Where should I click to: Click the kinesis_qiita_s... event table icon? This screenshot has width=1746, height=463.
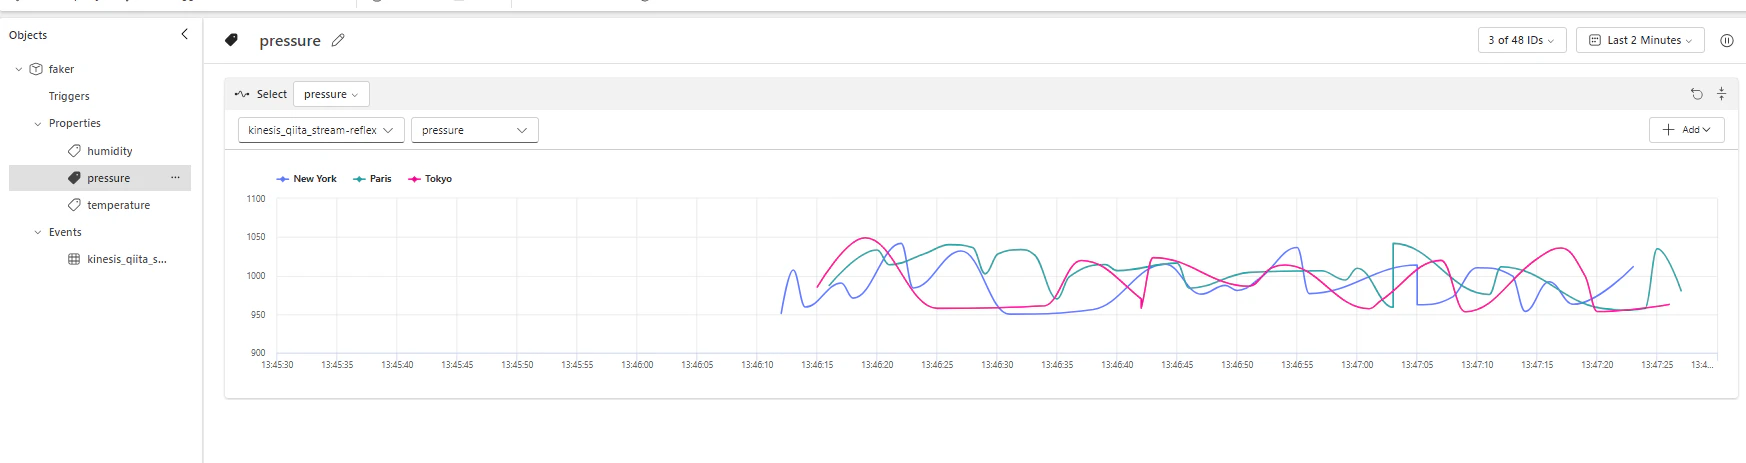74,259
